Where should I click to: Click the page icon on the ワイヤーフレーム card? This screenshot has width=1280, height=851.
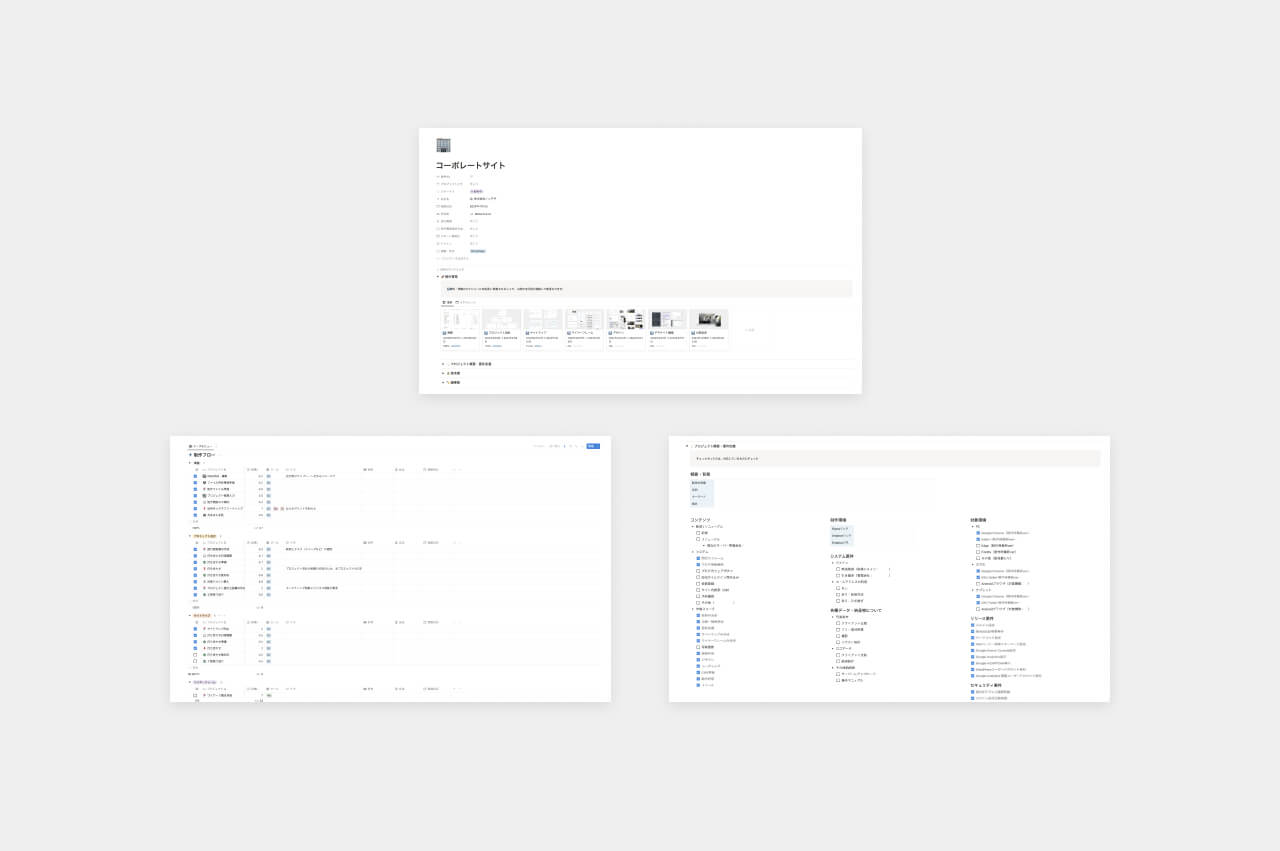tap(569, 332)
